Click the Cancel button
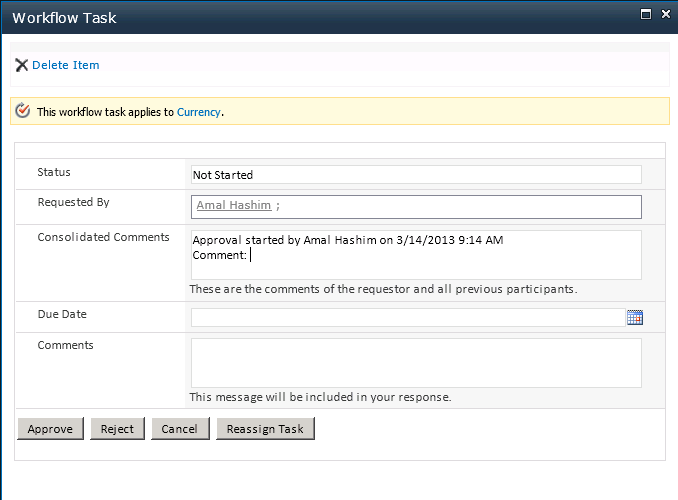The height and width of the screenshot is (500, 678). [x=180, y=429]
